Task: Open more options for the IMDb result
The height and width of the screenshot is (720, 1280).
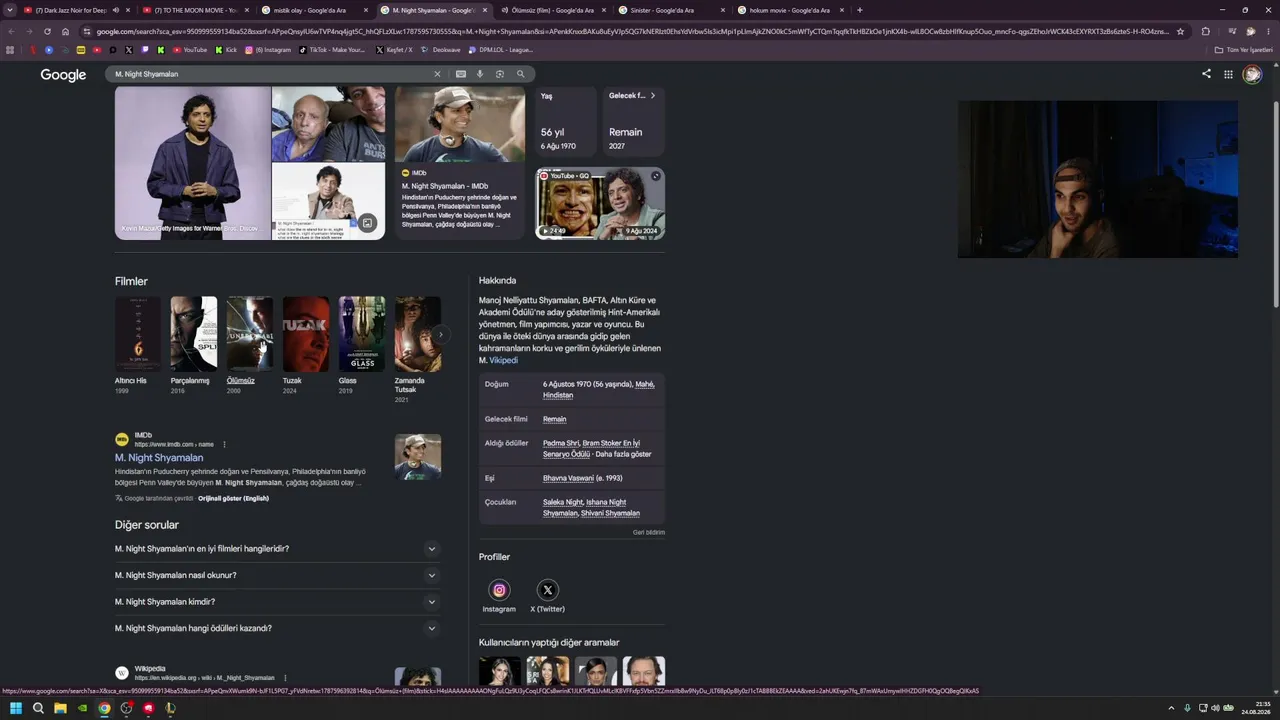Action: coord(224,444)
